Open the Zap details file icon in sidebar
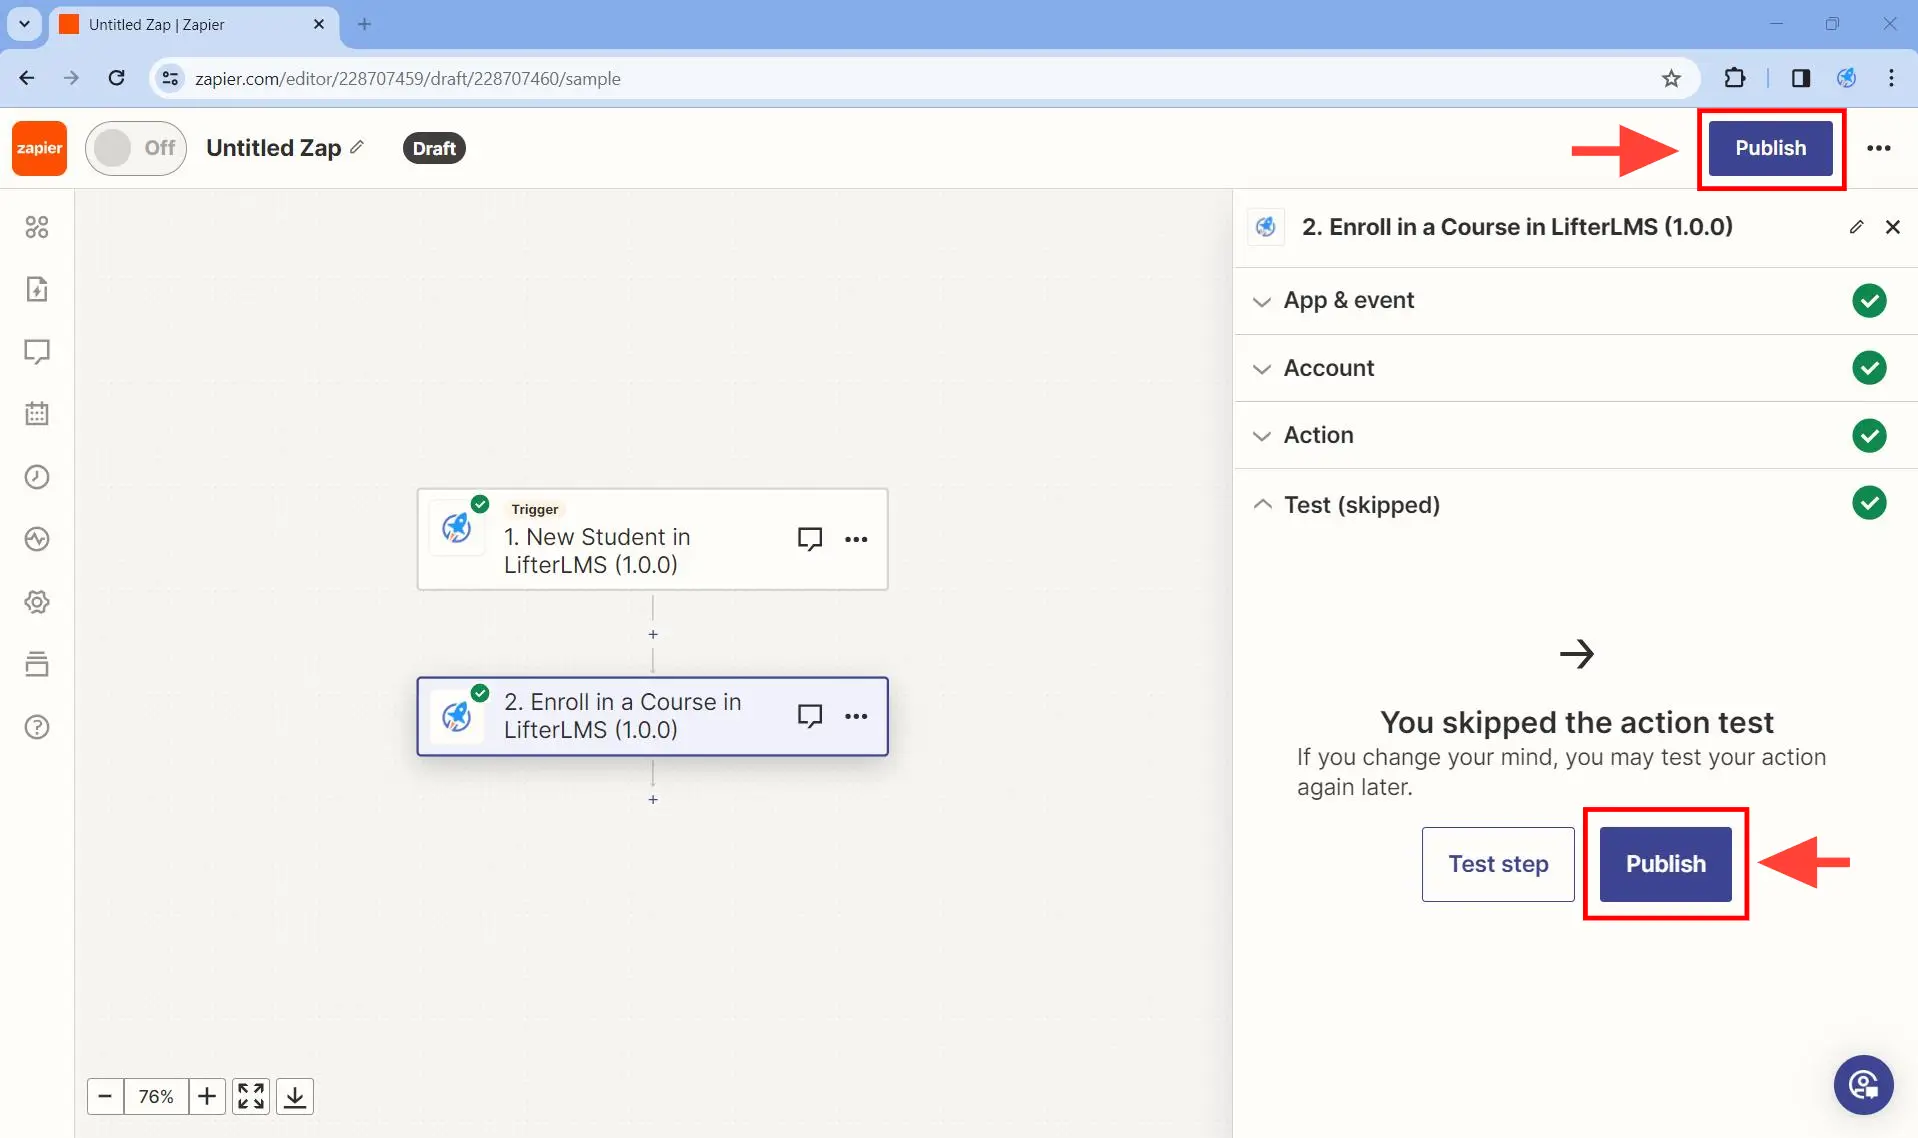The width and height of the screenshot is (1918, 1138). coord(37,289)
